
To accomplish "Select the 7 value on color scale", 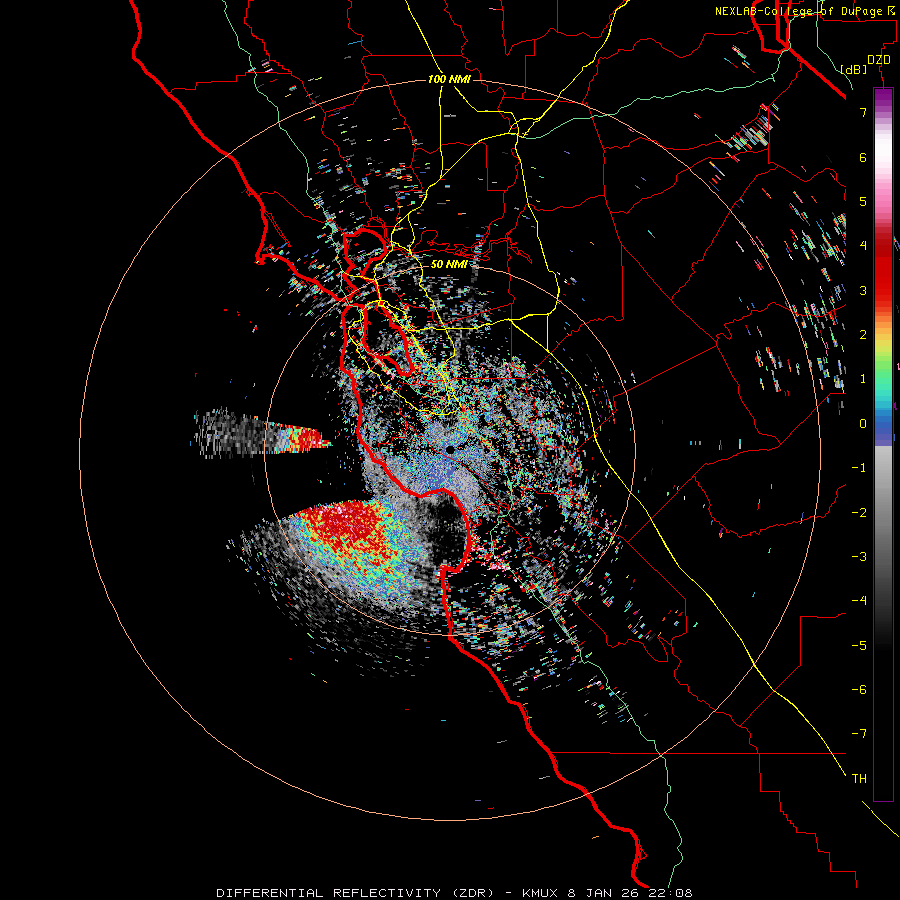I will (863, 112).
